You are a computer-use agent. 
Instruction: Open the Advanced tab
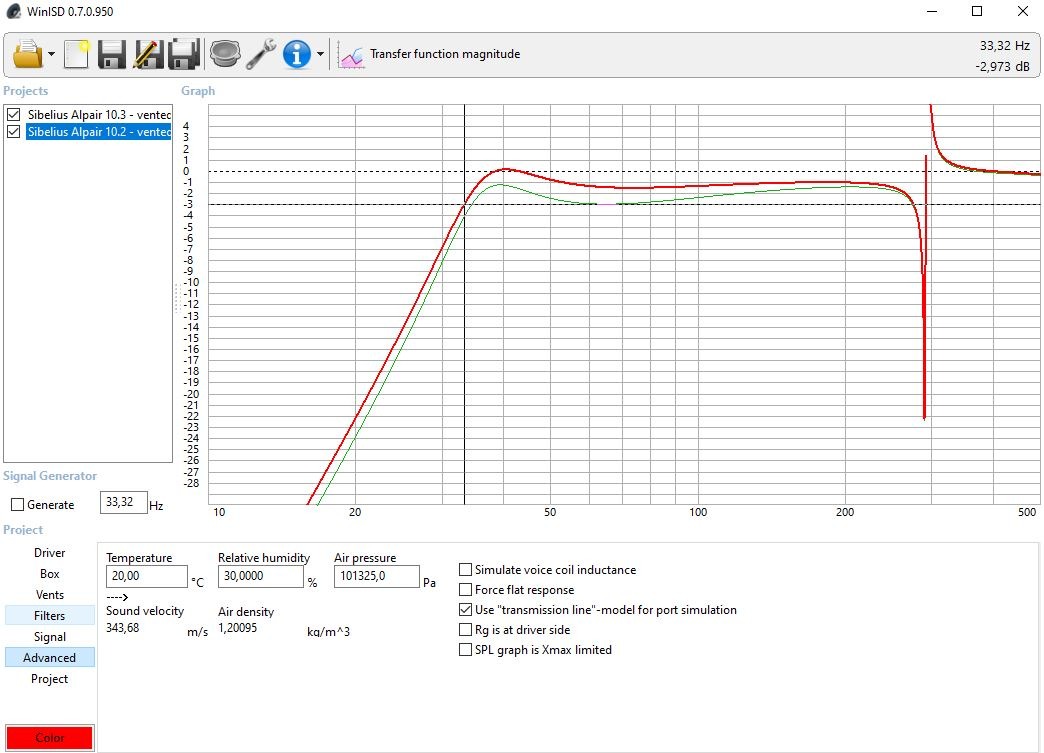[x=49, y=658]
